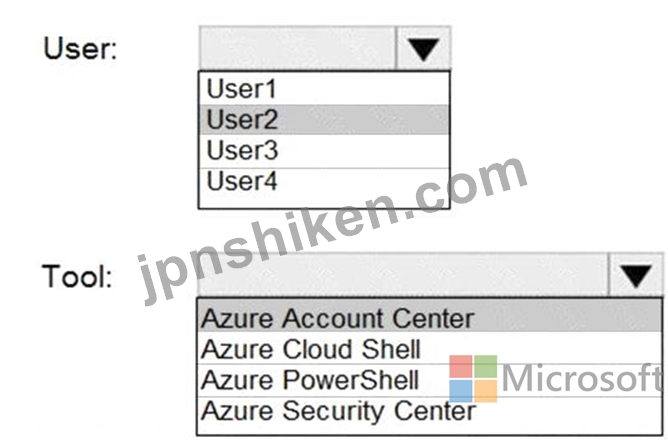Image resolution: width=668 pixels, height=448 pixels.
Task: Select Azure PowerShell from the list
Action: tap(430, 380)
